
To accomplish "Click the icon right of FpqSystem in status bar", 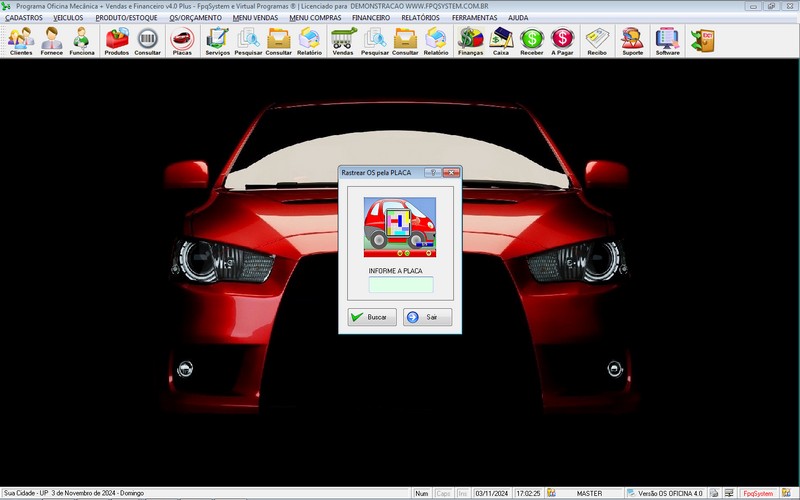I will tap(786, 493).
